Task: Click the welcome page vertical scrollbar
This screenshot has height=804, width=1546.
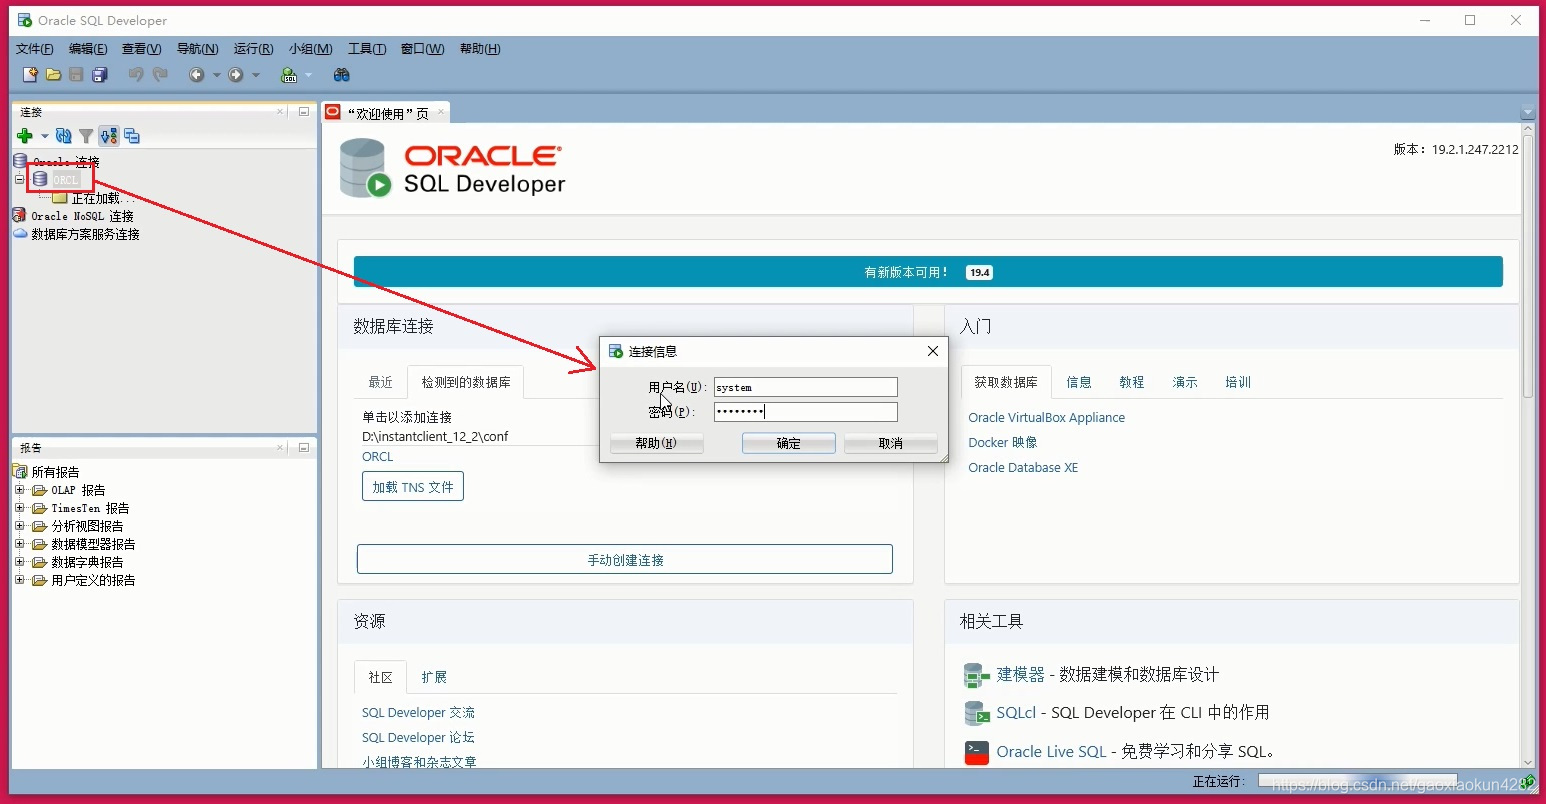Action: (x=1527, y=266)
